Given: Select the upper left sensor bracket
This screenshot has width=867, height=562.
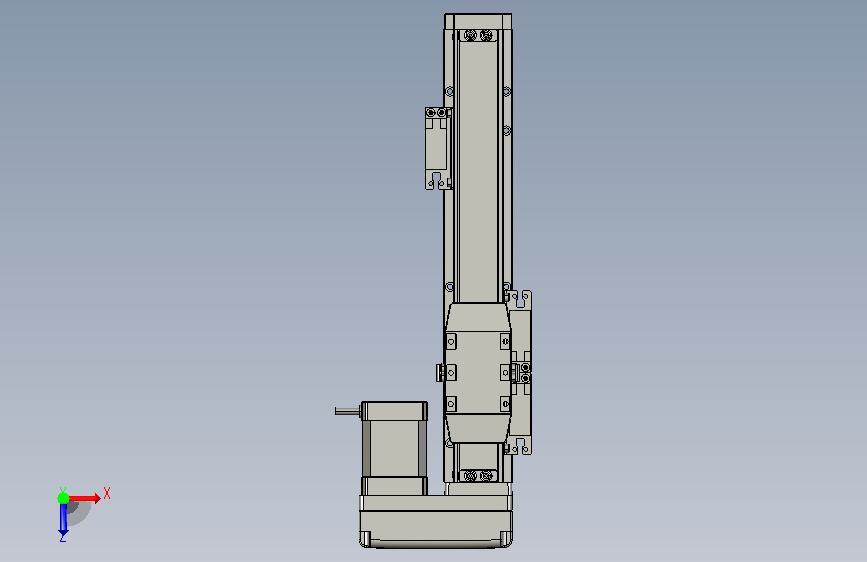Looking at the screenshot, I should [438, 148].
